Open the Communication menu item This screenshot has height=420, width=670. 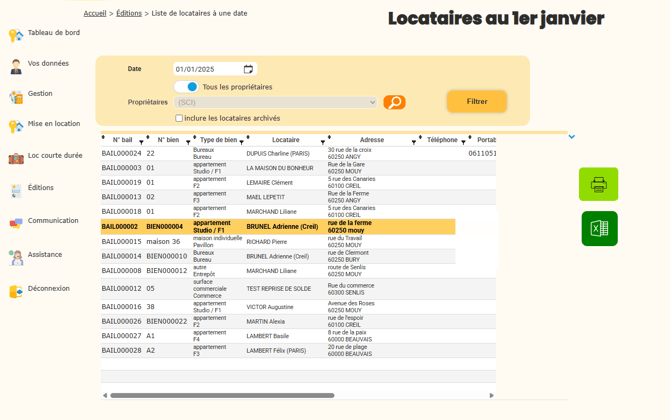(52, 221)
